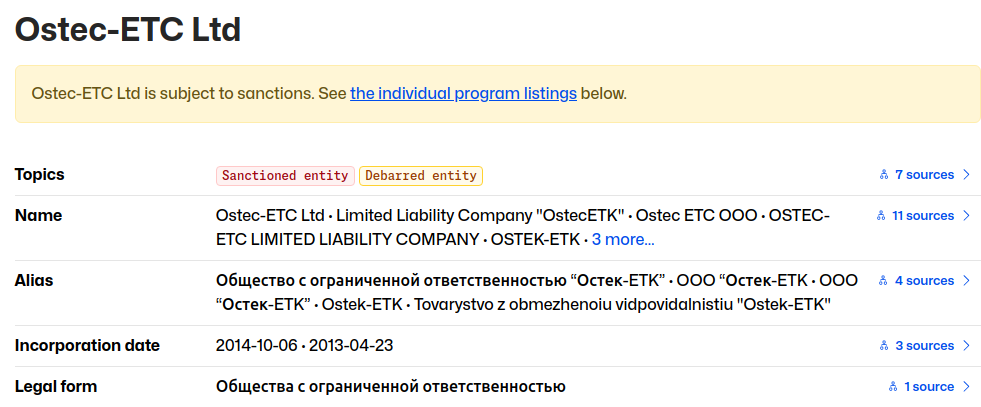The image size is (981, 407).
Task: Click the Ostec-ETC Ltd page heading
Action: [x=128, y=29]
